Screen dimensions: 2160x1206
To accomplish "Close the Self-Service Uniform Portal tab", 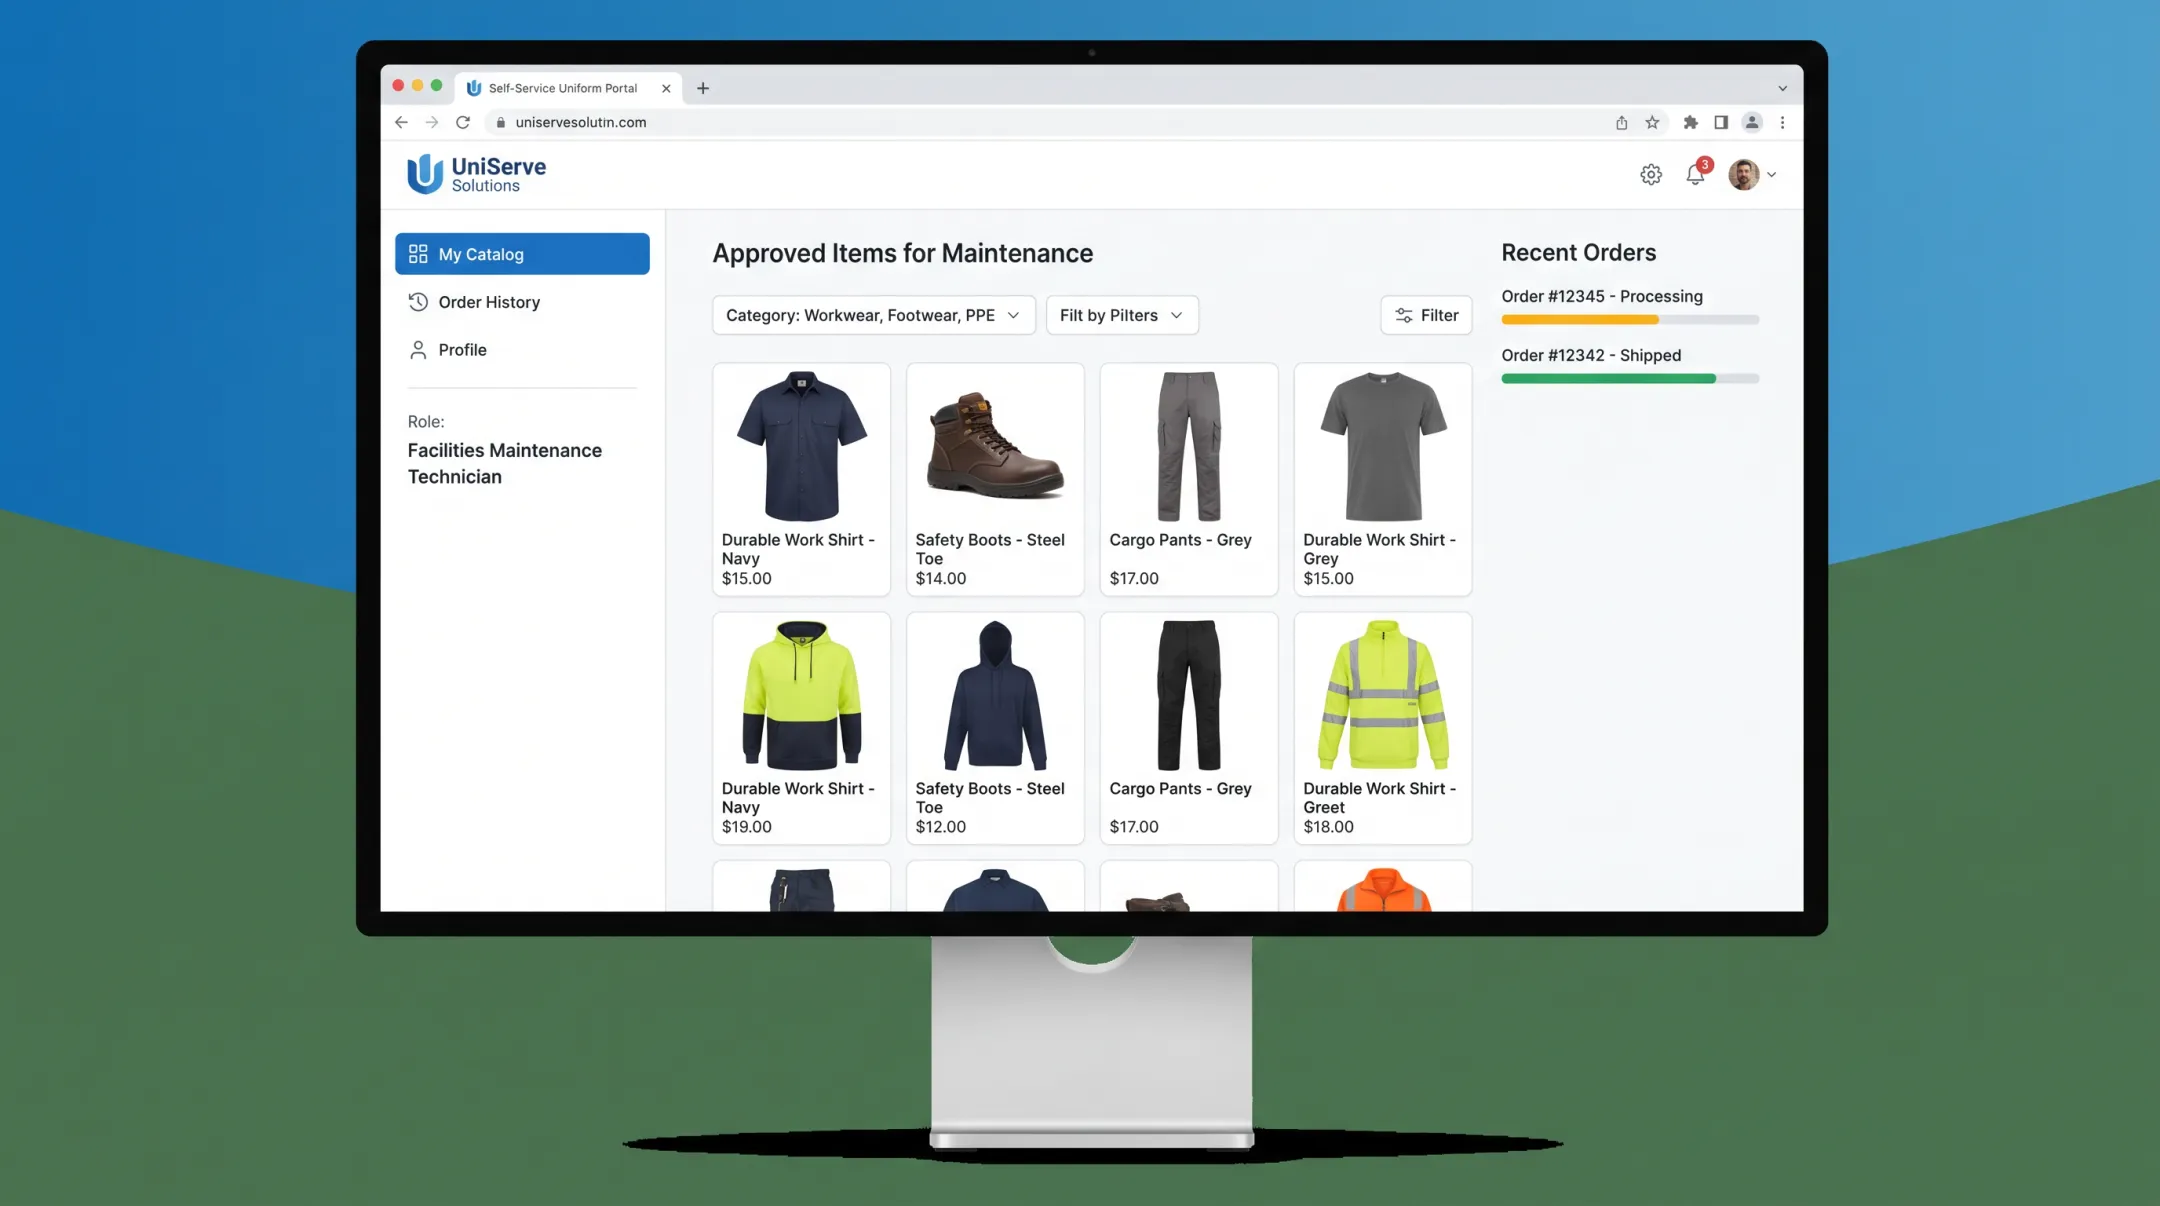I will tap(666, 88).
